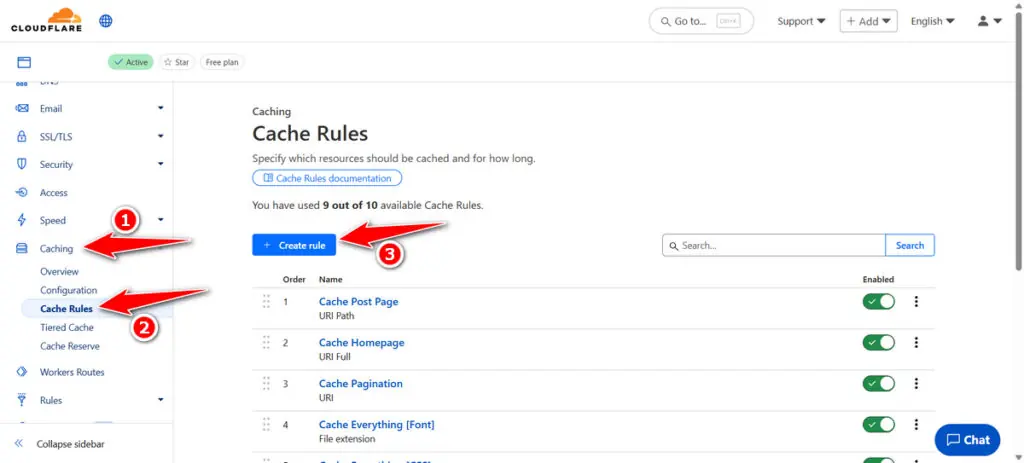Image resolution: width=1024 pixels, height=463 pixels.
Task: Open Workers Routes in sidebar
Action: [x=72, y=372]
